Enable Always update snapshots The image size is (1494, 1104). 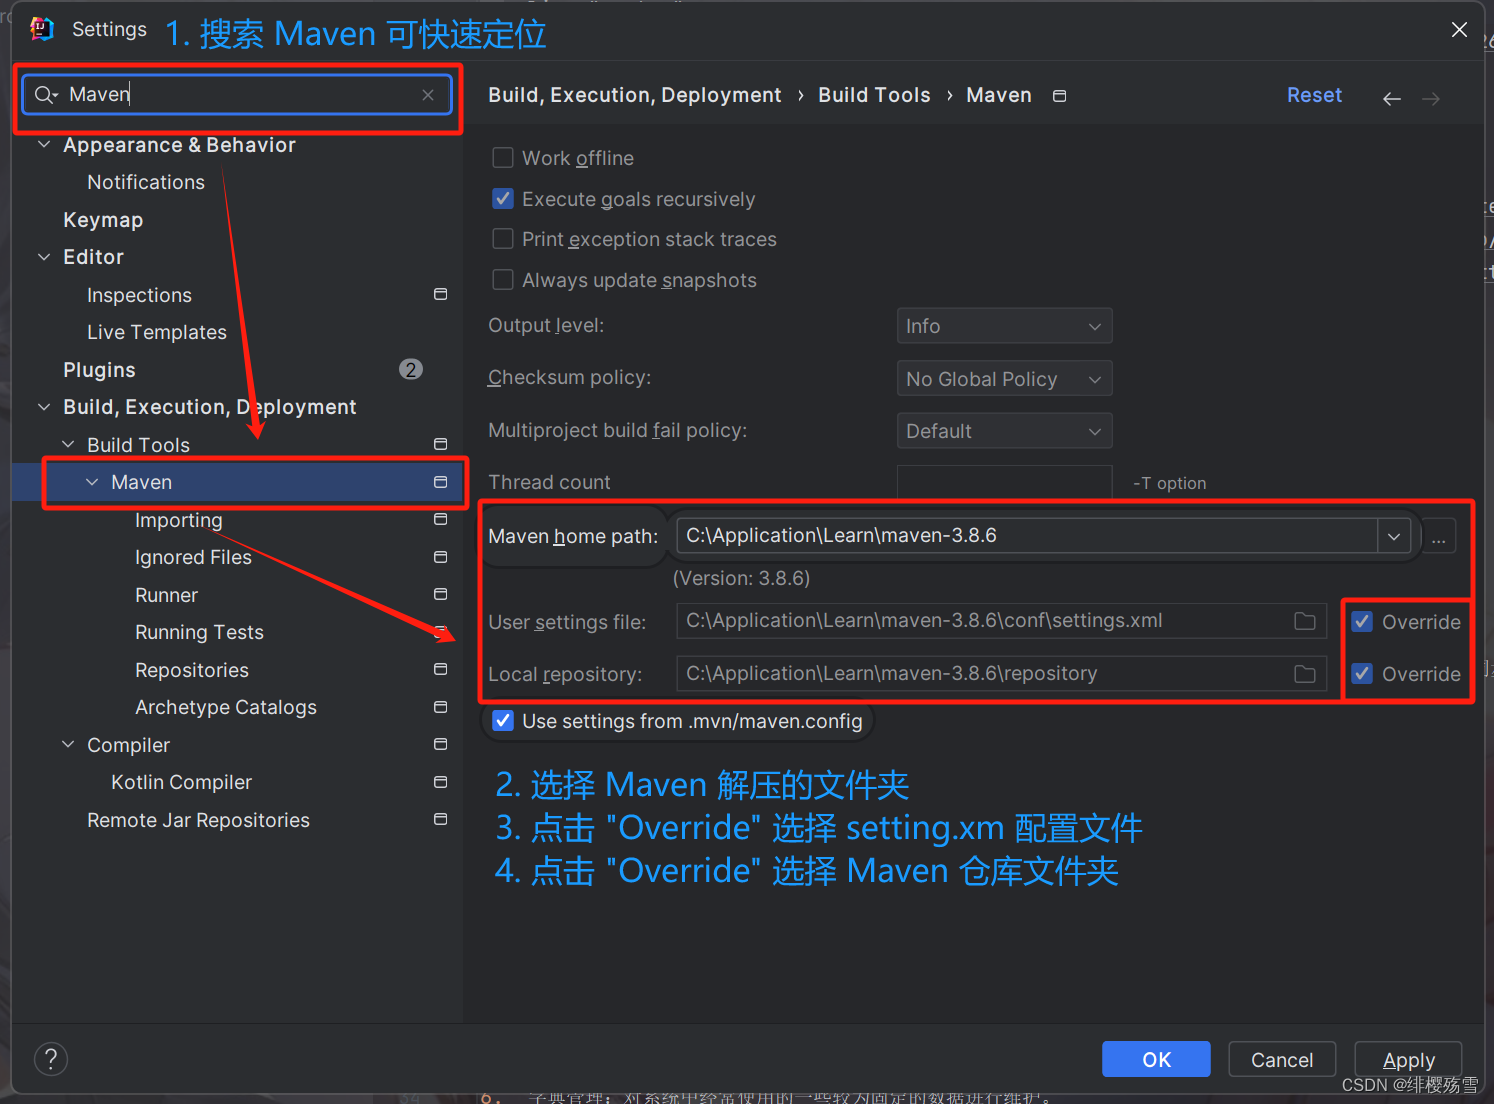point(503,280)
